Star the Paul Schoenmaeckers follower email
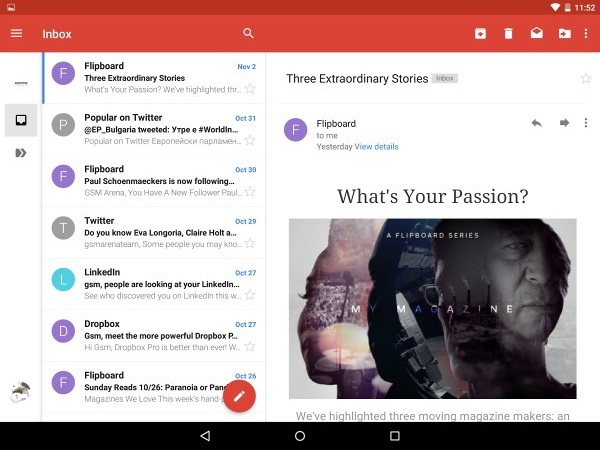The height and width of the screenshot is (450, 600). pos(250,192)
